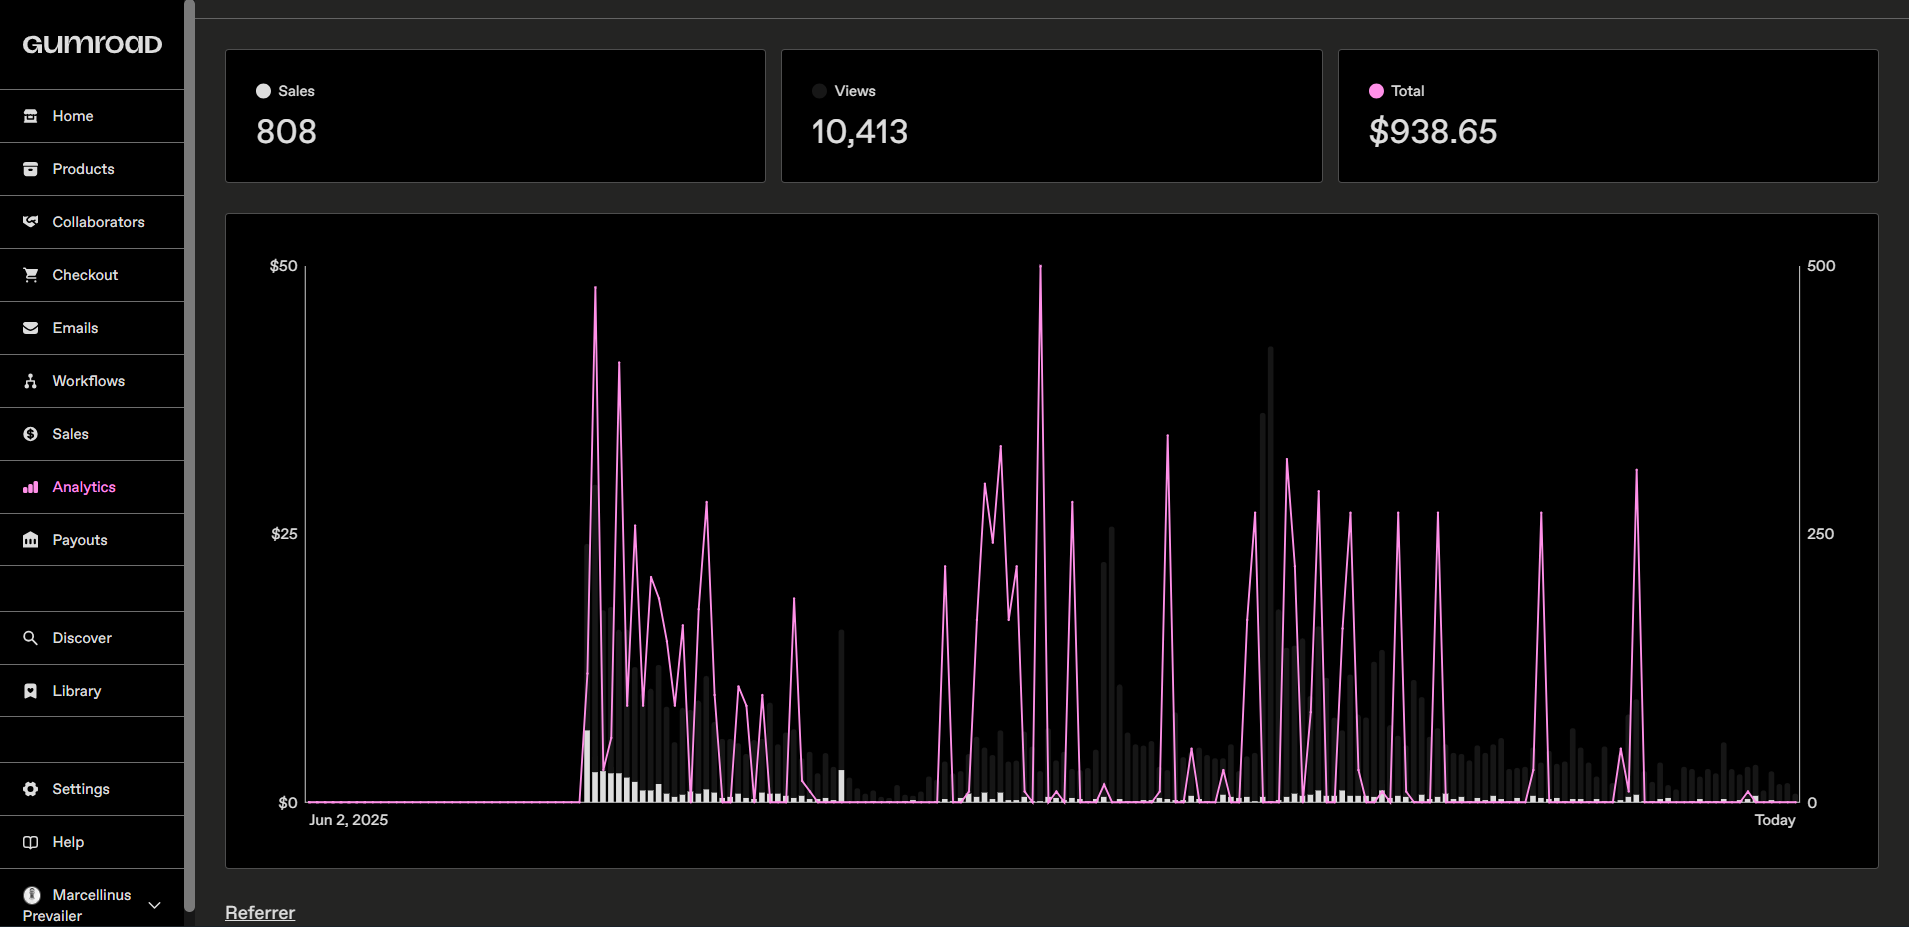Click the Marcellinus Prevailer avatar

pos(32,895)
